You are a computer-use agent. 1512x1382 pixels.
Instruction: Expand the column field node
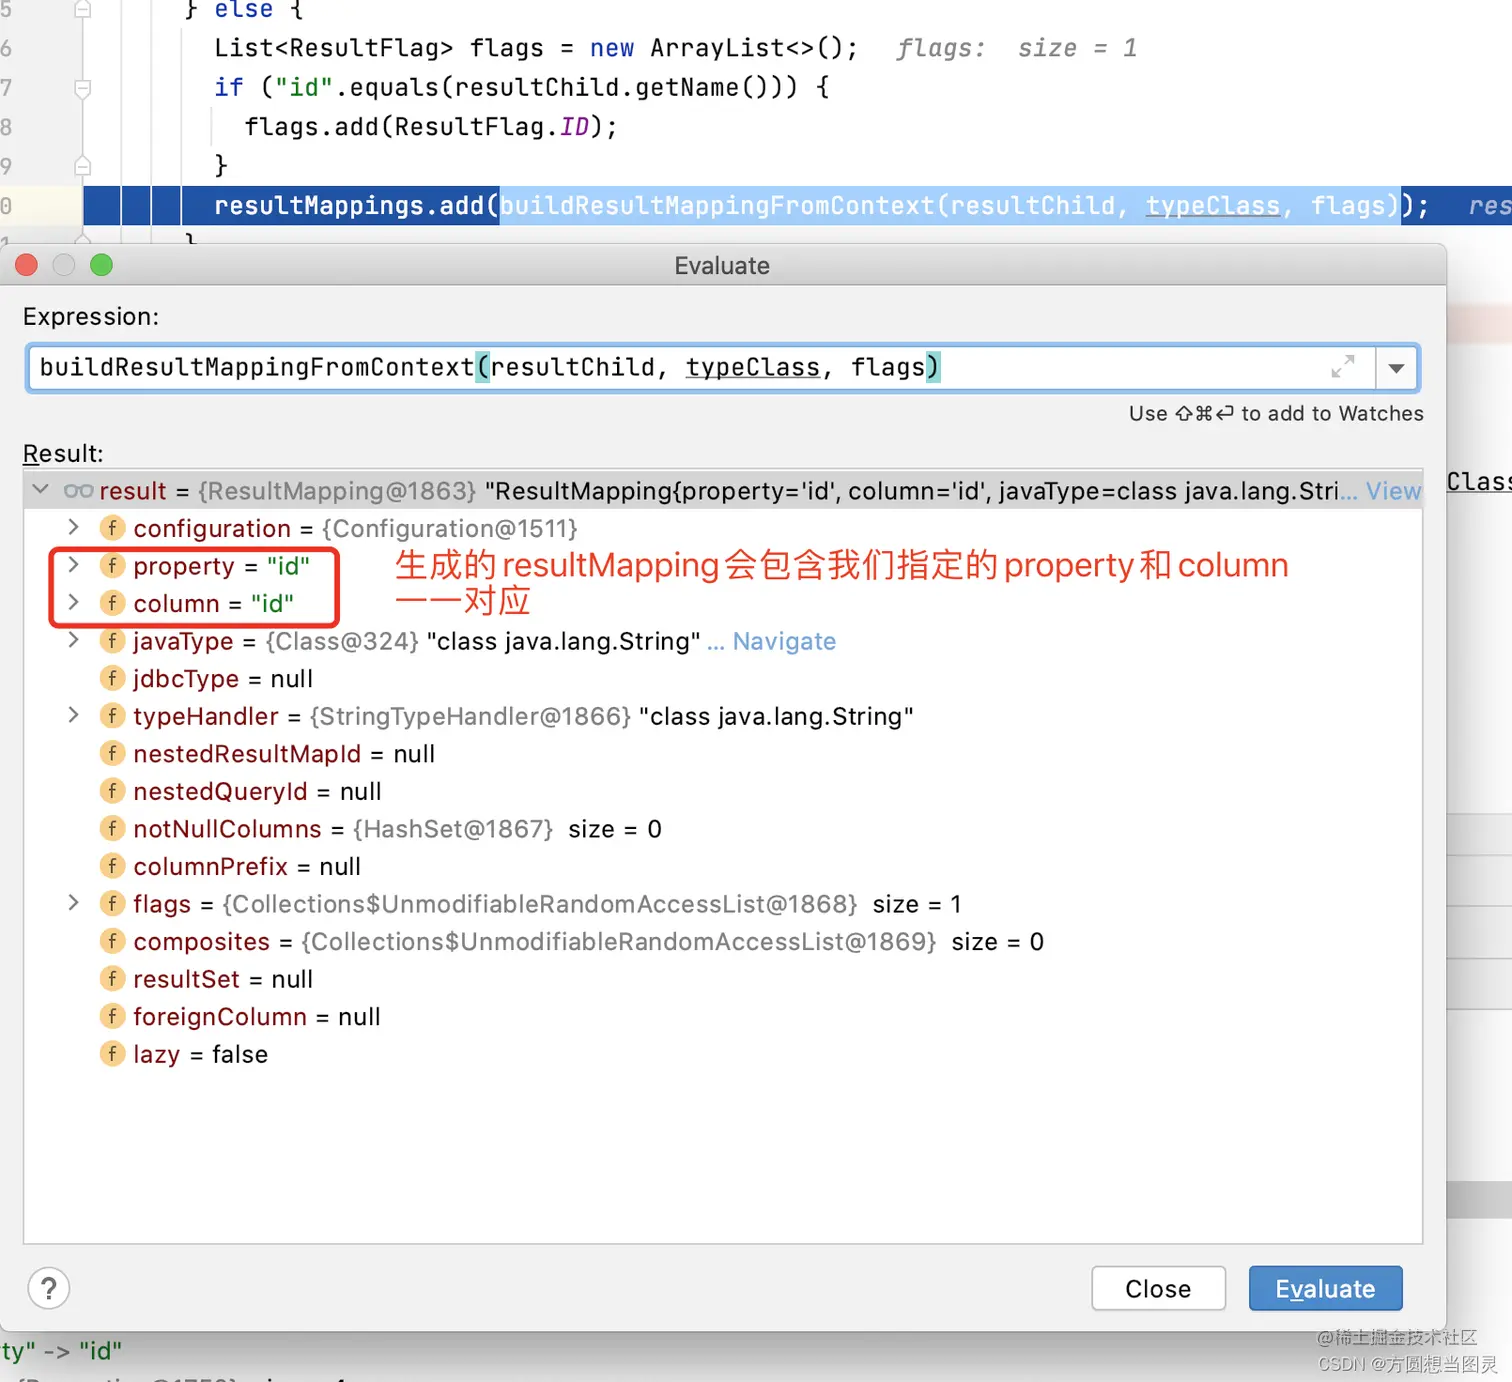(x=73, y=602)
